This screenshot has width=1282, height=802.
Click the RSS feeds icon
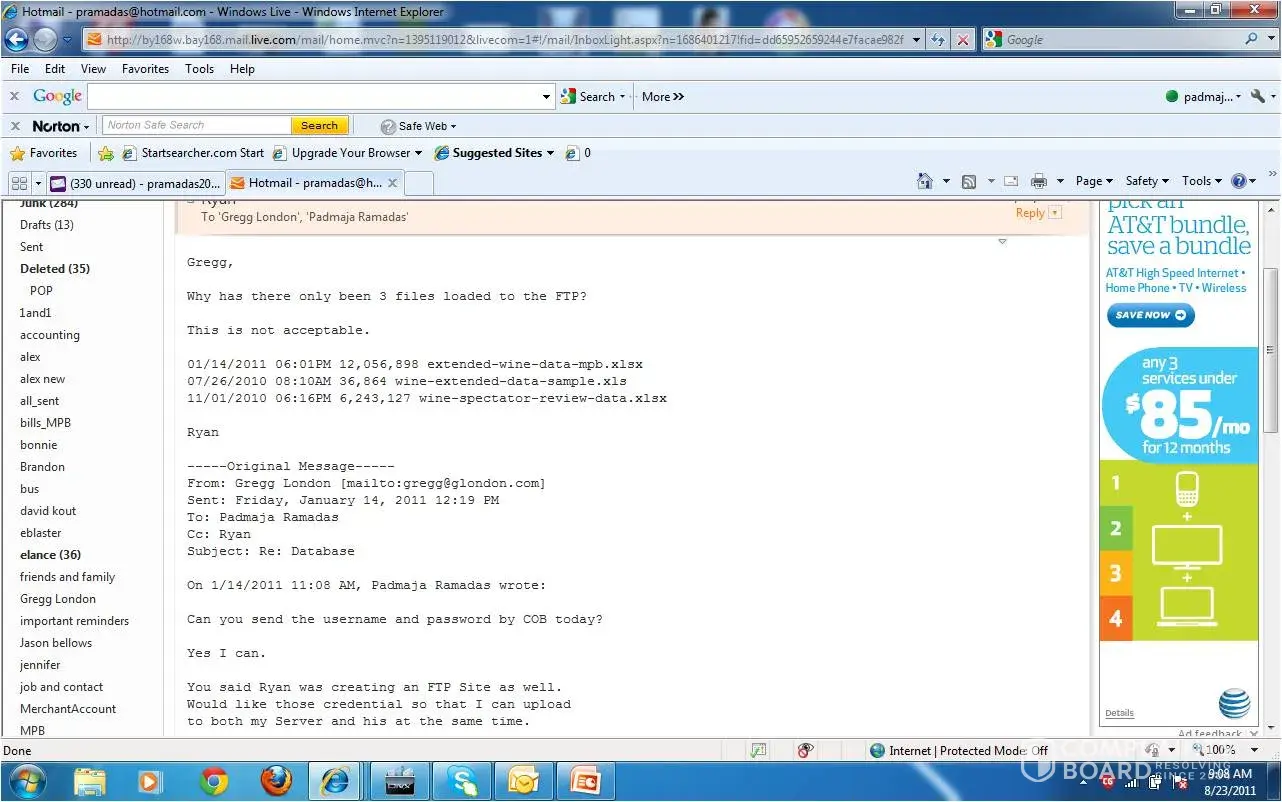968,181
